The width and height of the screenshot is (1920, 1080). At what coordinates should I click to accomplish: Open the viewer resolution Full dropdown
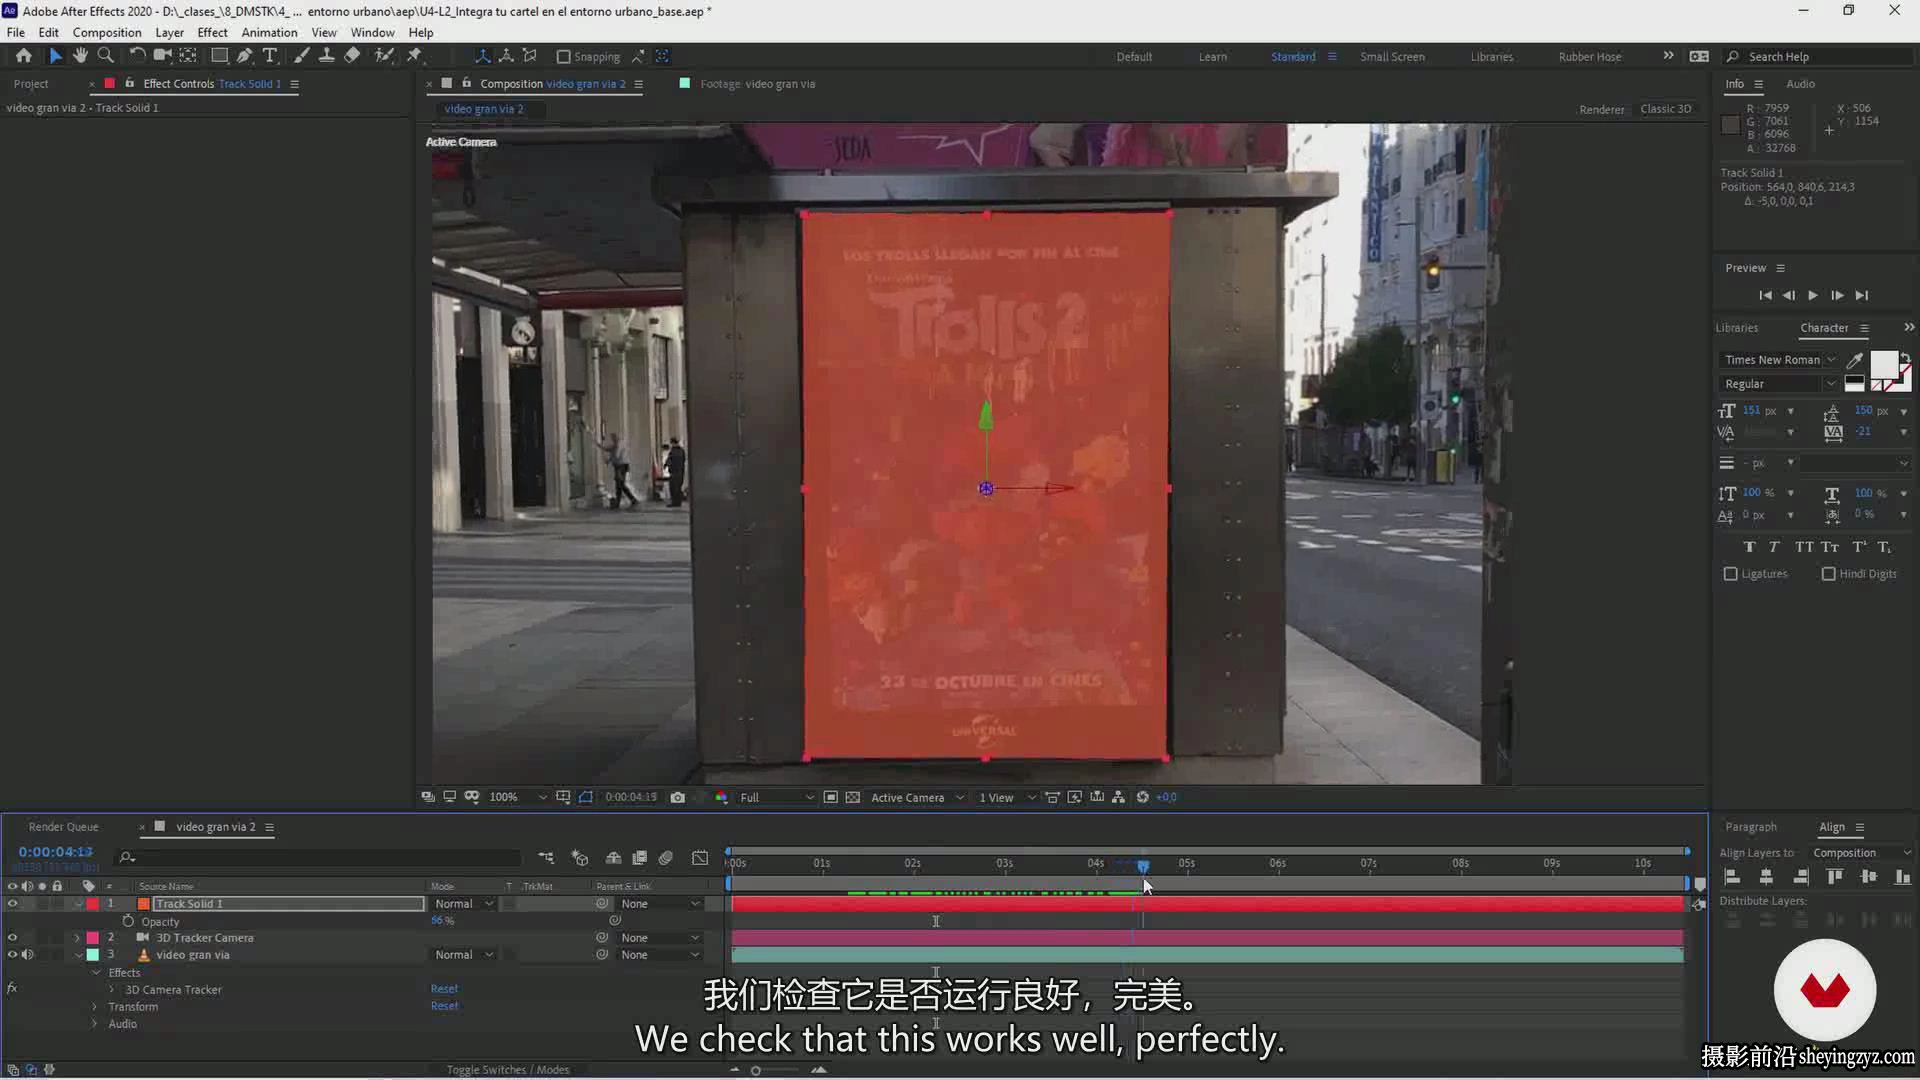click(x=776, y=797)
